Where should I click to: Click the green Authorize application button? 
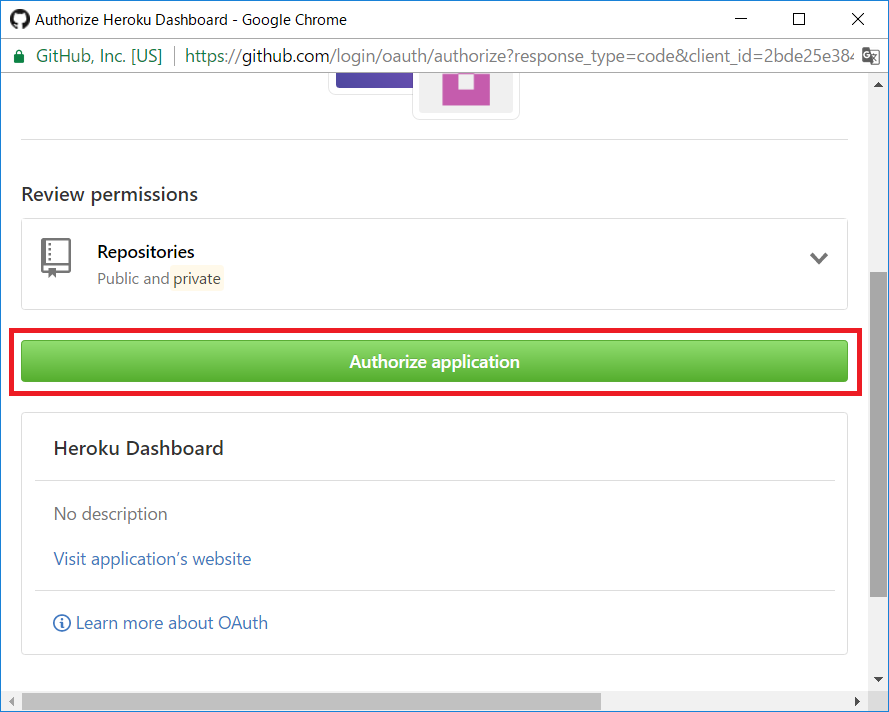click(434, 361)
